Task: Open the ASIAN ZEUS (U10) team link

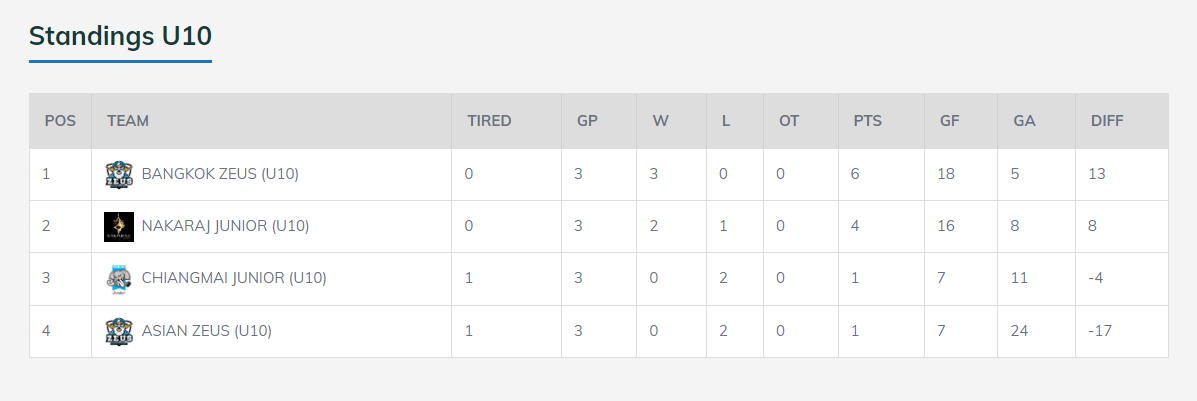Action: coord(207,330)
